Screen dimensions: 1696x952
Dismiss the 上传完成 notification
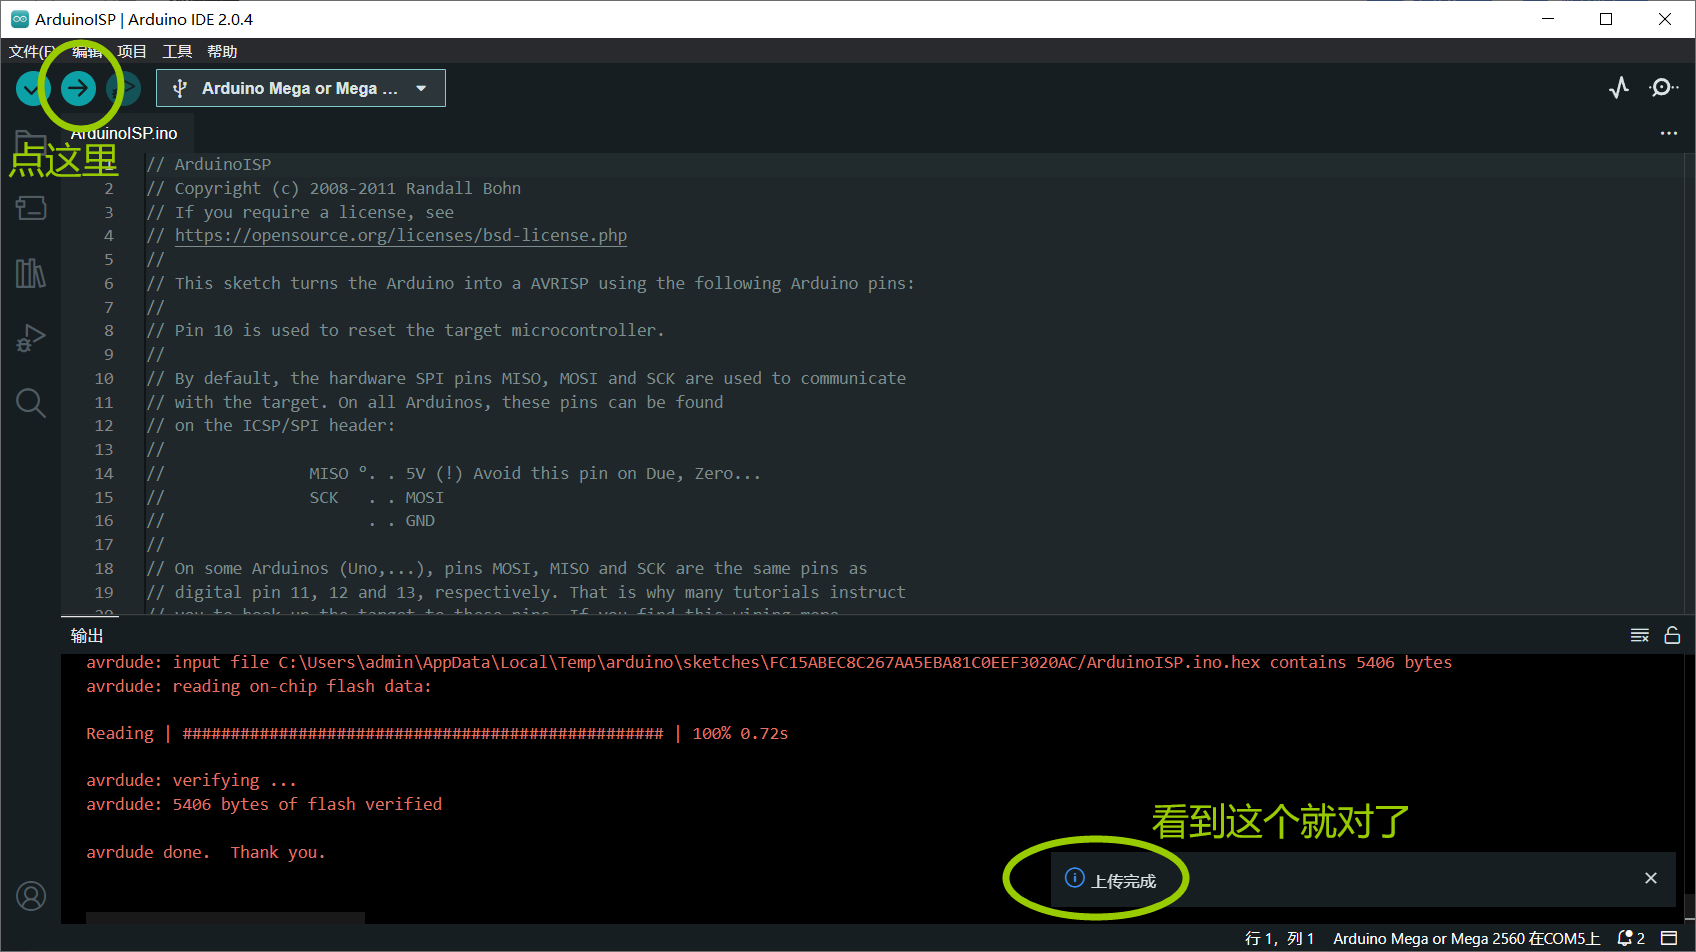tap(1651, 878)
